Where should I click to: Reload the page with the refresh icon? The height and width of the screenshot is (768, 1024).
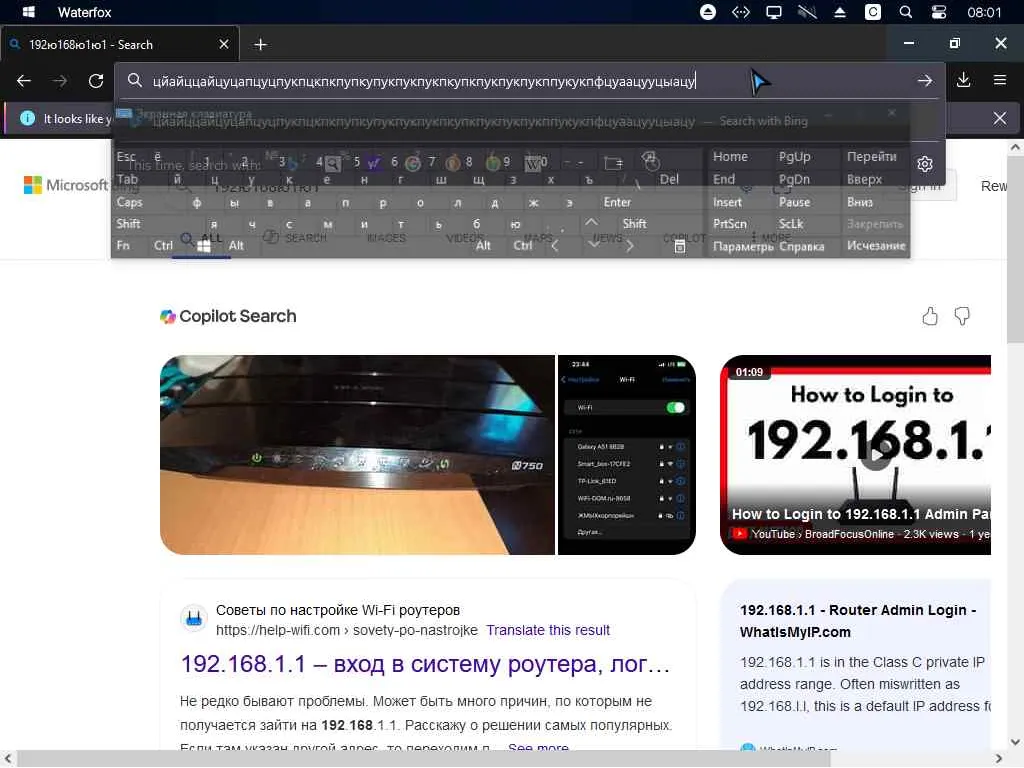[x=96, y=81]
